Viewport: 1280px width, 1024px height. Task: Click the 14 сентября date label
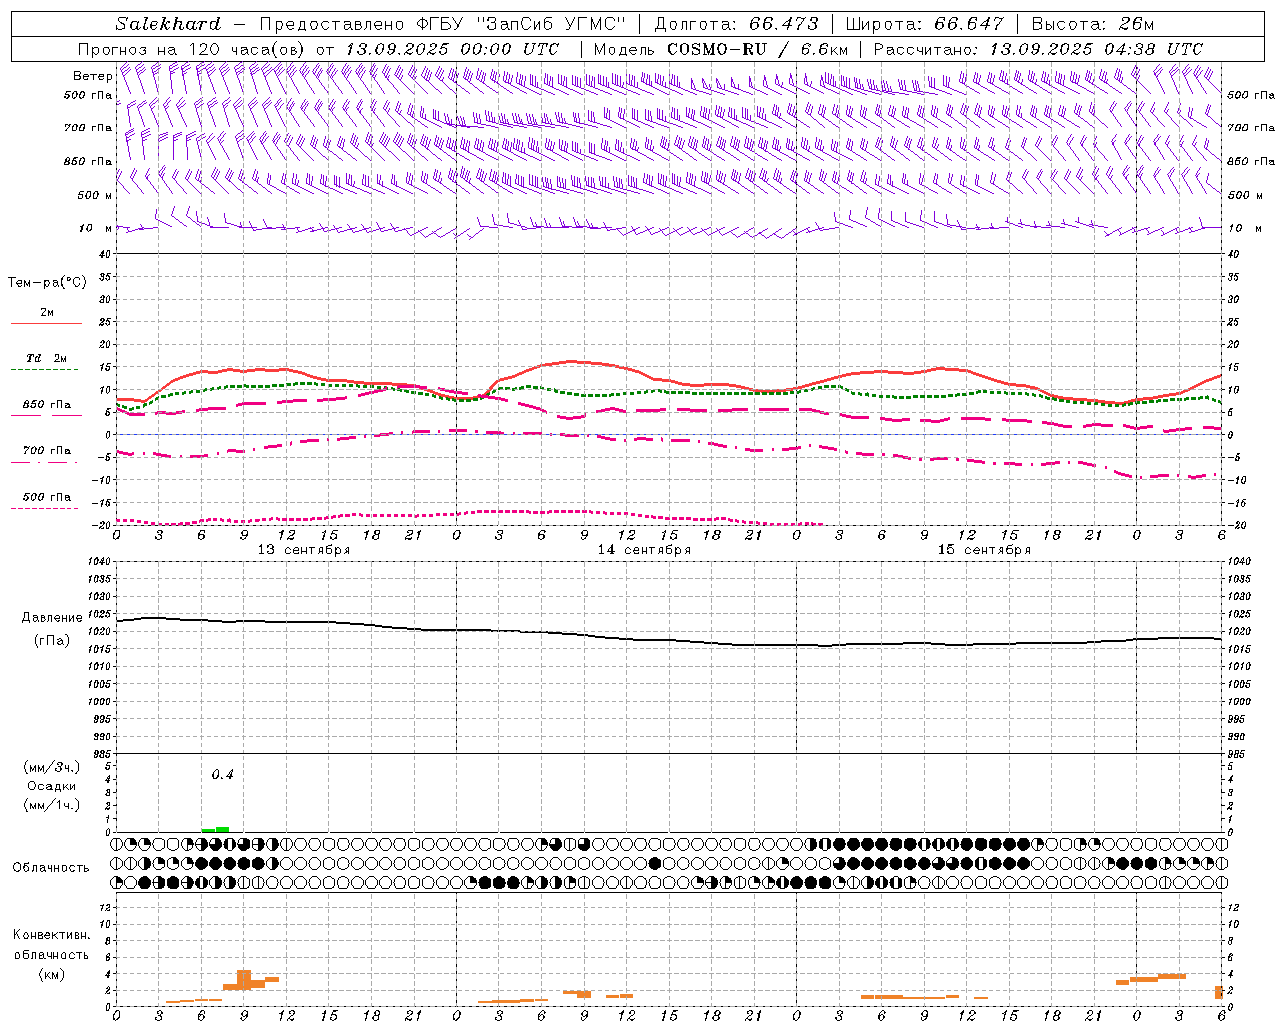click(644, 550)
